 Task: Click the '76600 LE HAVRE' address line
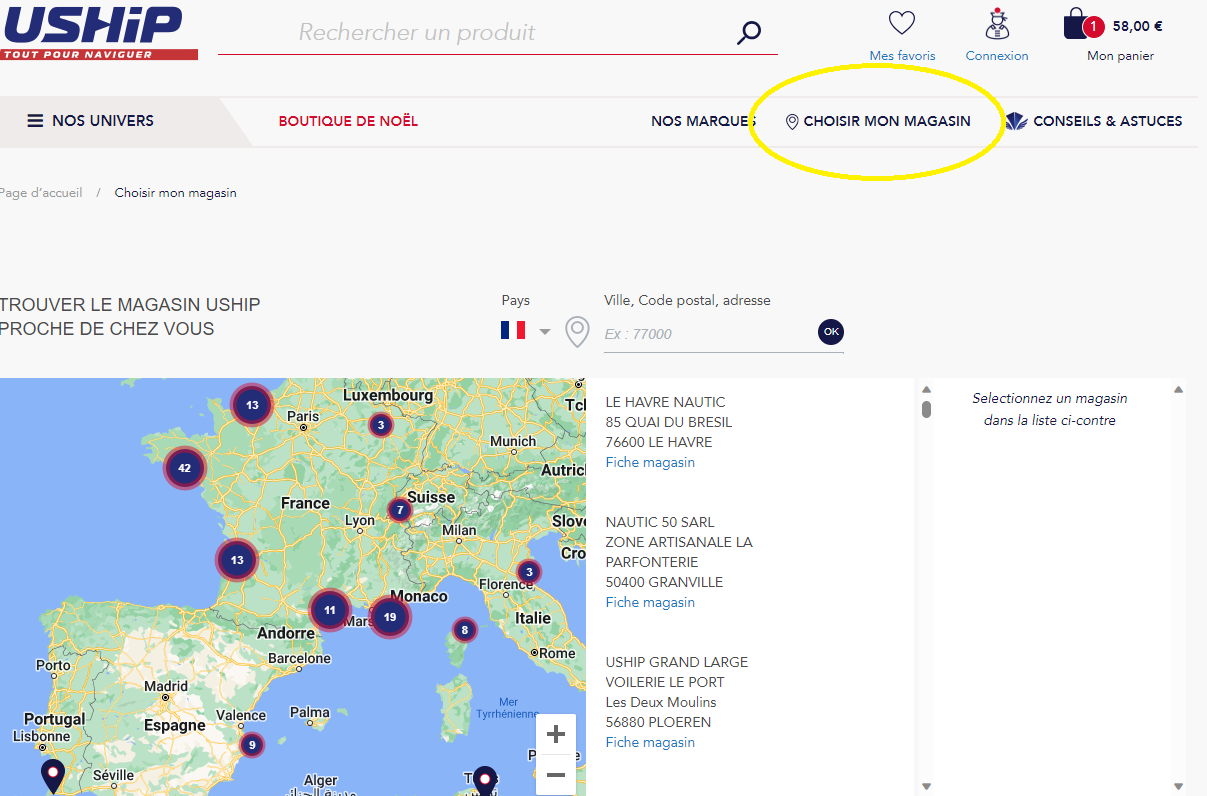659,442
